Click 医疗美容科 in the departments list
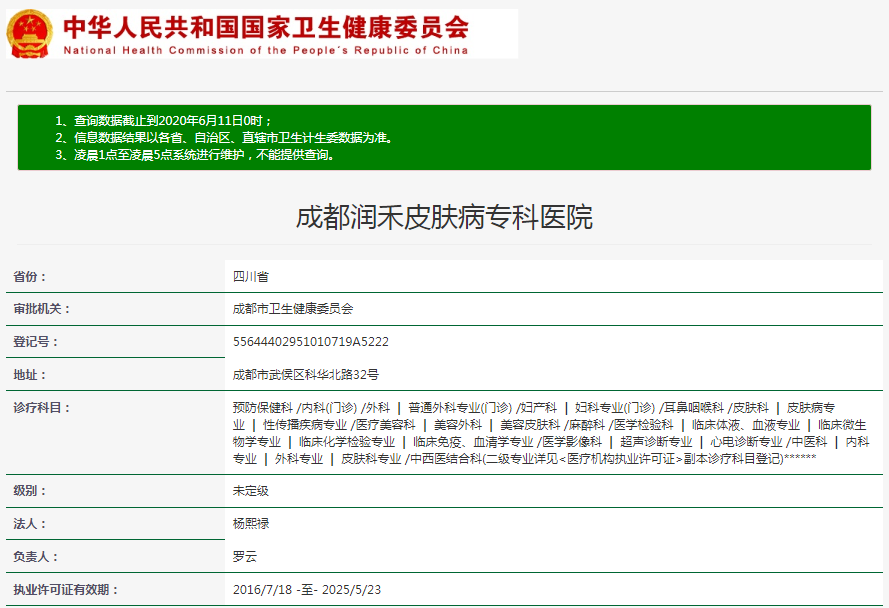Viewport: 889px width, 608px height. (386, 425)
